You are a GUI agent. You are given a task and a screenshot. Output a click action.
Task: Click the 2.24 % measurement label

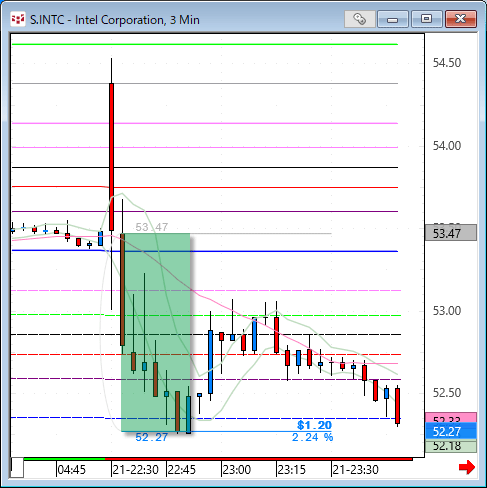[x=312, y=437]
